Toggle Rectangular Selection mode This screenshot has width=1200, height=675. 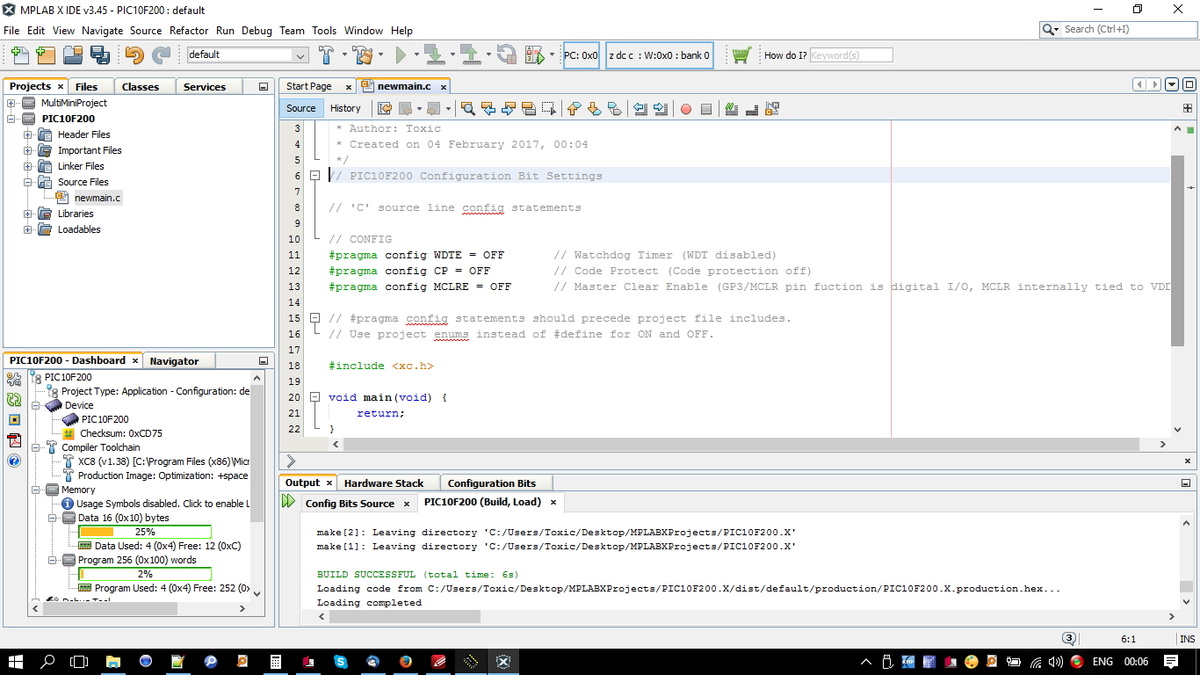549,108
